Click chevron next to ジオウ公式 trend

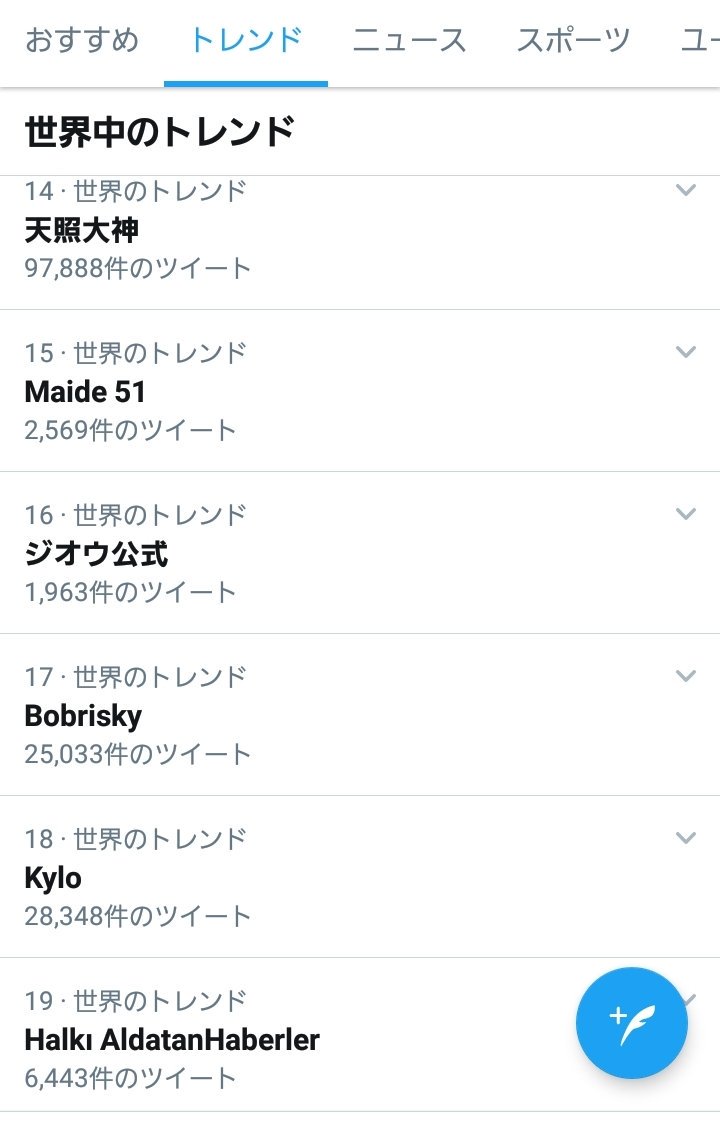(x=685, y=514)
